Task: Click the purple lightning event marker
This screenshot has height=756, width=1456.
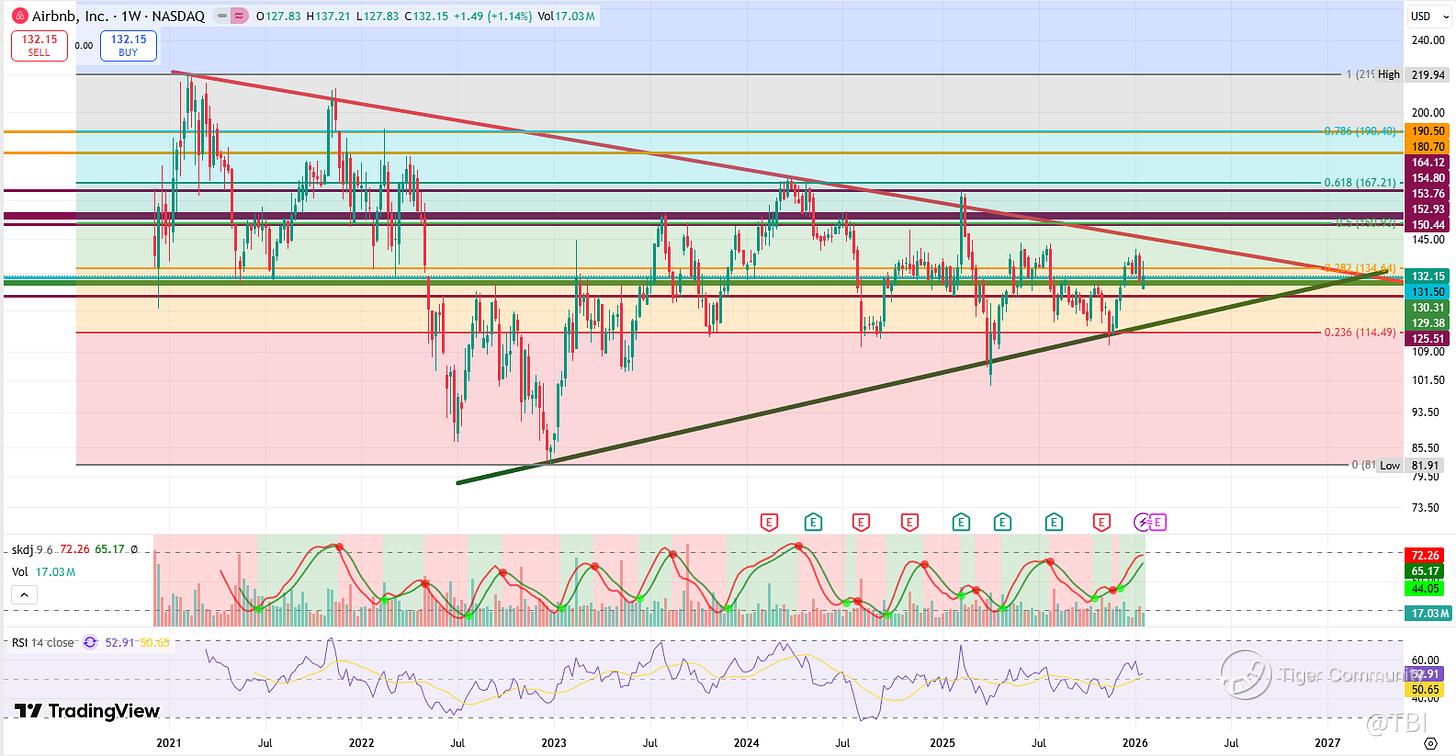Action: pos(1143,521)
